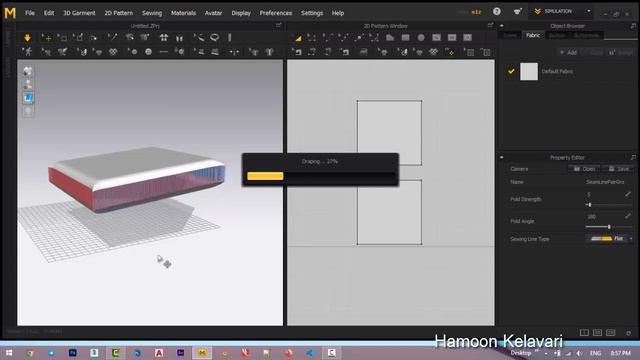Click the Add fabric button

point(568,52)
